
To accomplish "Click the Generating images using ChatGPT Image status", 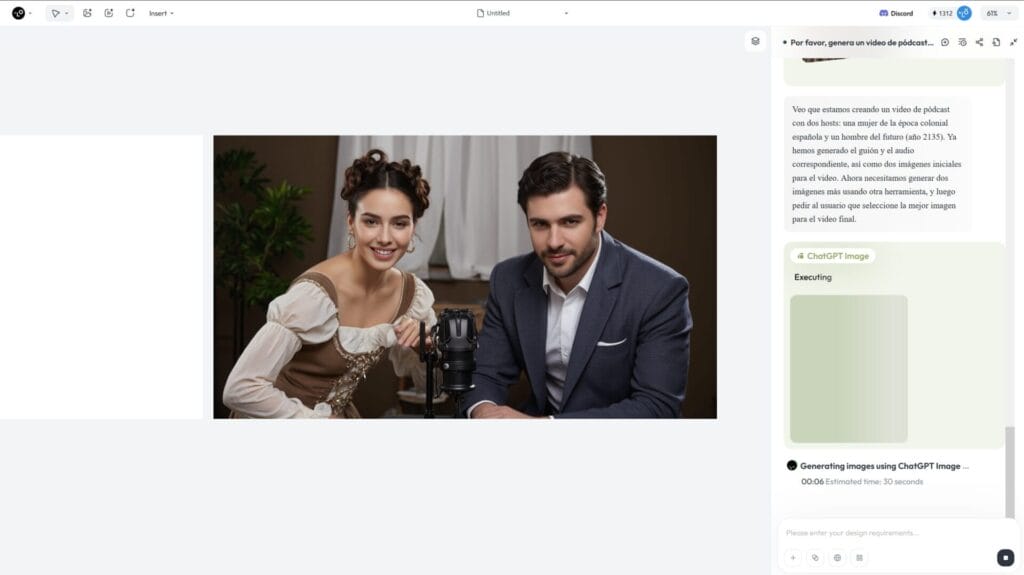I will click(884, 466).
